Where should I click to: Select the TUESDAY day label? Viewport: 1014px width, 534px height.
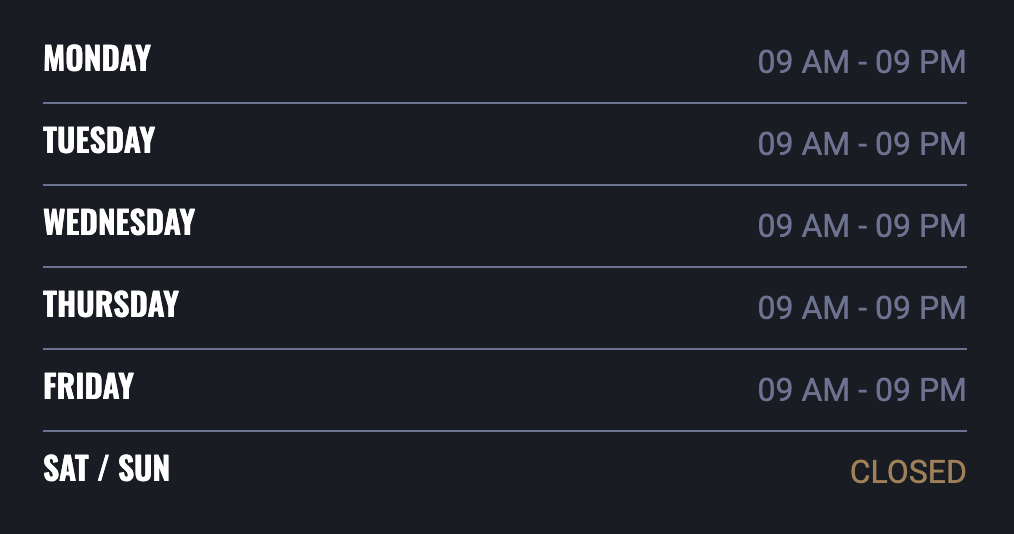point(99,141)
